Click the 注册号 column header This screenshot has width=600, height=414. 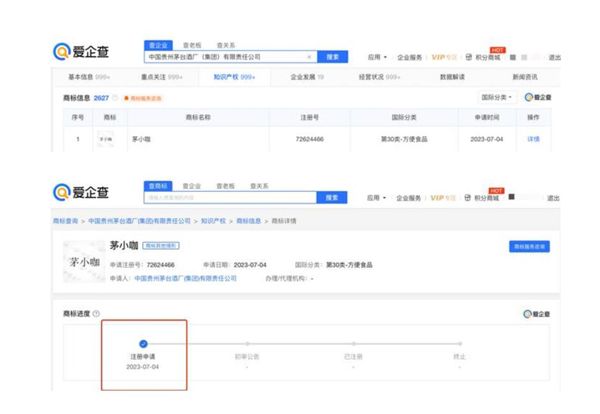[310, 117]
